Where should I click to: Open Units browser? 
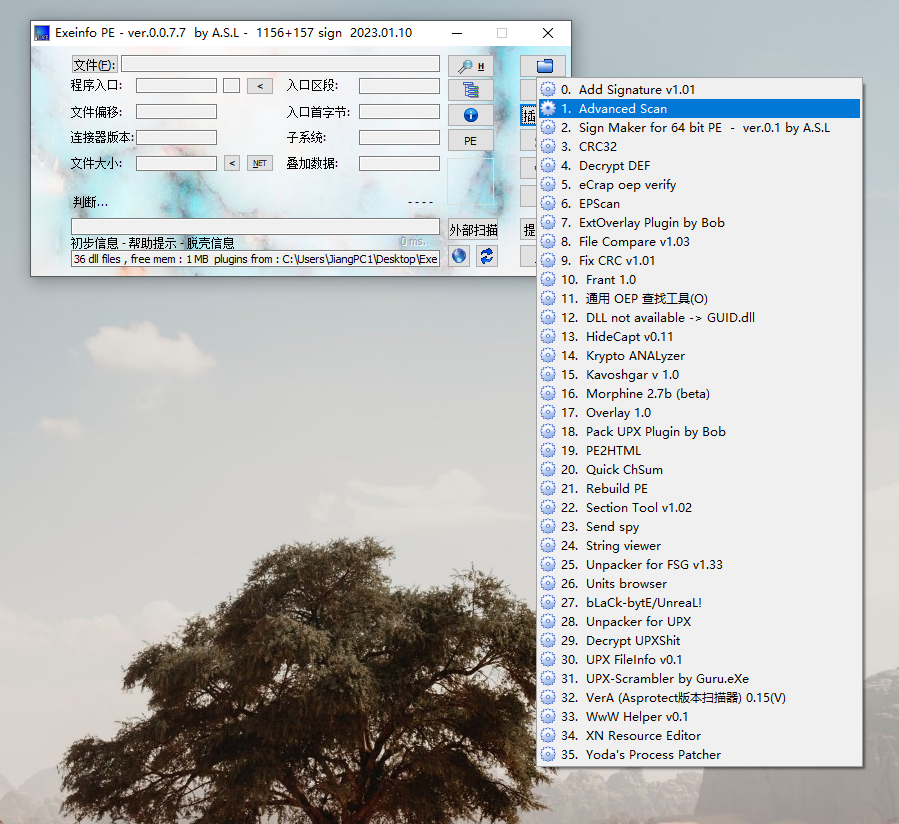(x=699, y=584)
